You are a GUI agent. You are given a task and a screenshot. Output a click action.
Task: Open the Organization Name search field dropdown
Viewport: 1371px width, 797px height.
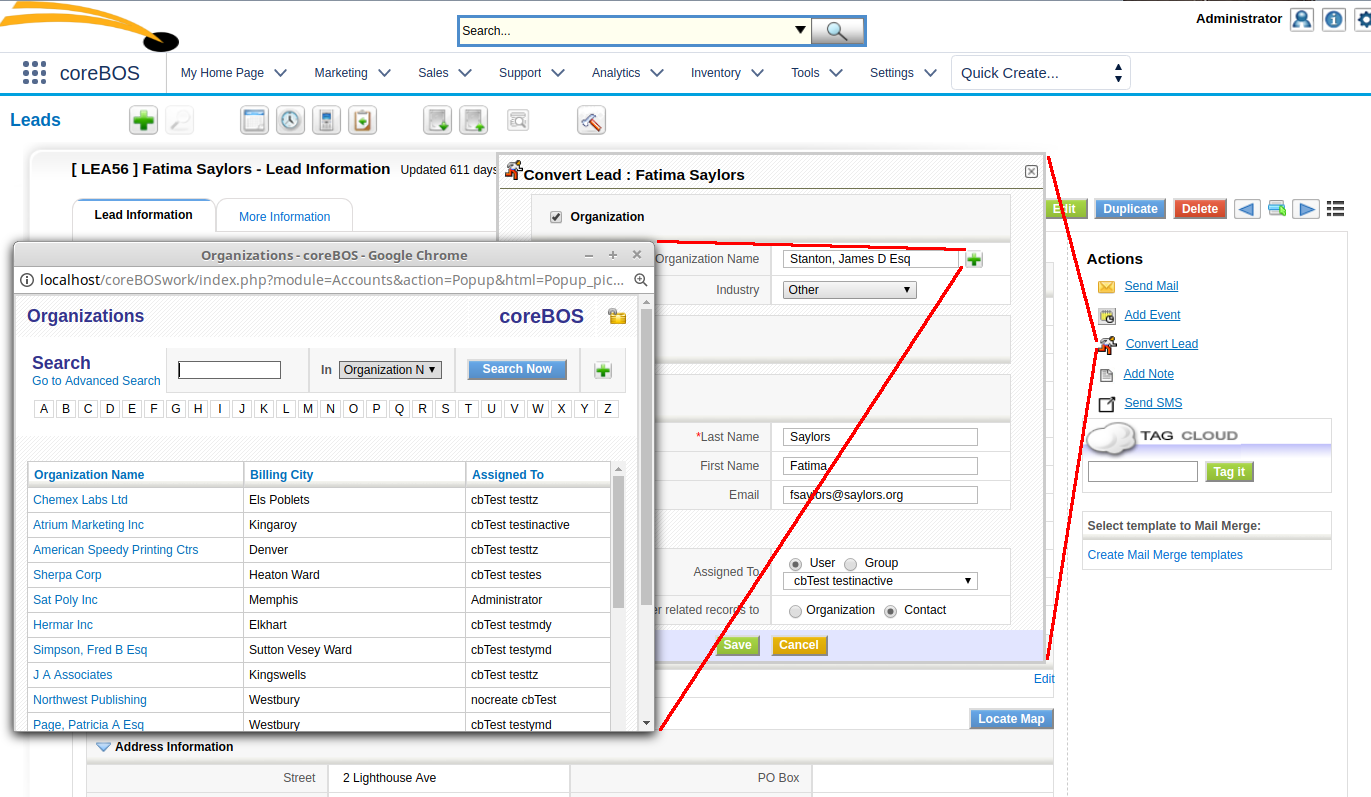390,369
